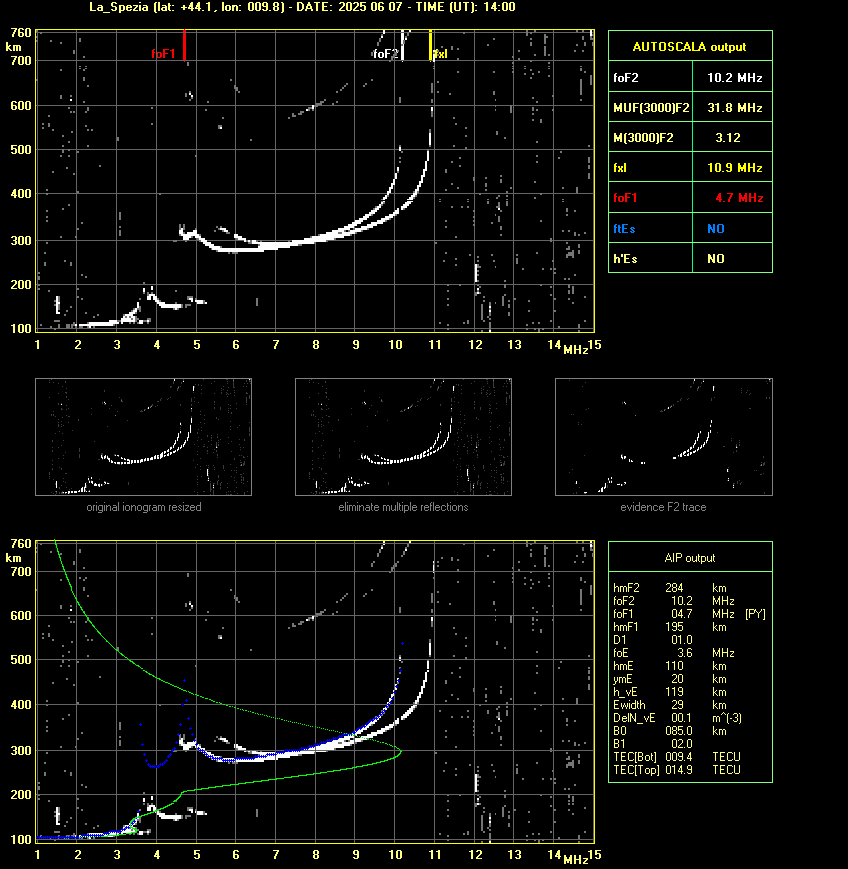Screen dimensions: 848x869
Task: Click the MUF(3000)F2 label cell
Action: pyautogui.click(x=651, y=108)
